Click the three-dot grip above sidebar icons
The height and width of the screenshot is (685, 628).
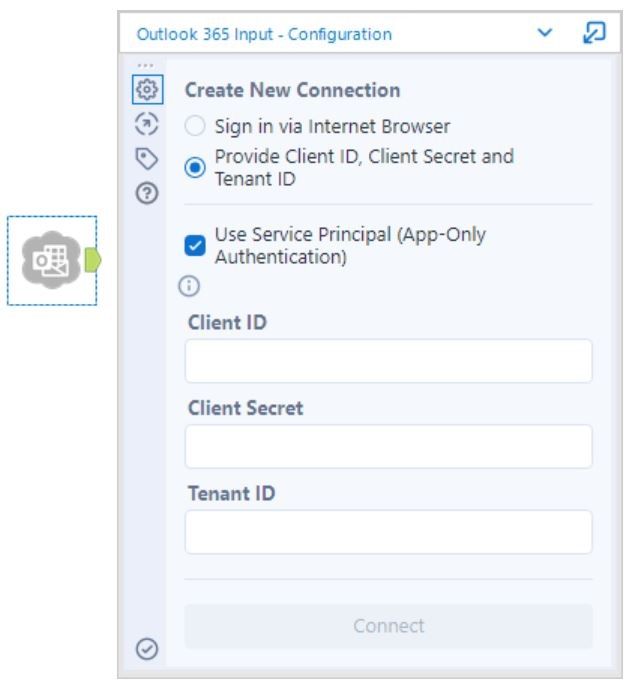coord(145,66)
